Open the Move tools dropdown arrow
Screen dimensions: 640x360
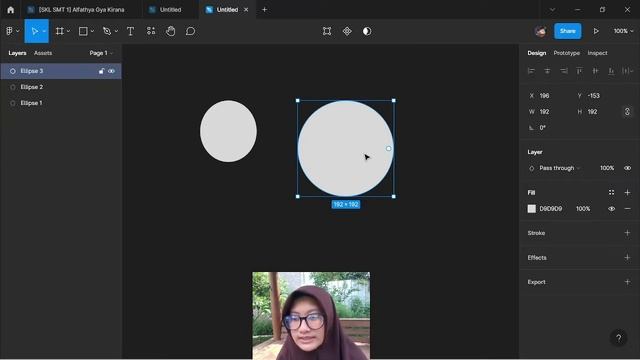44,31
